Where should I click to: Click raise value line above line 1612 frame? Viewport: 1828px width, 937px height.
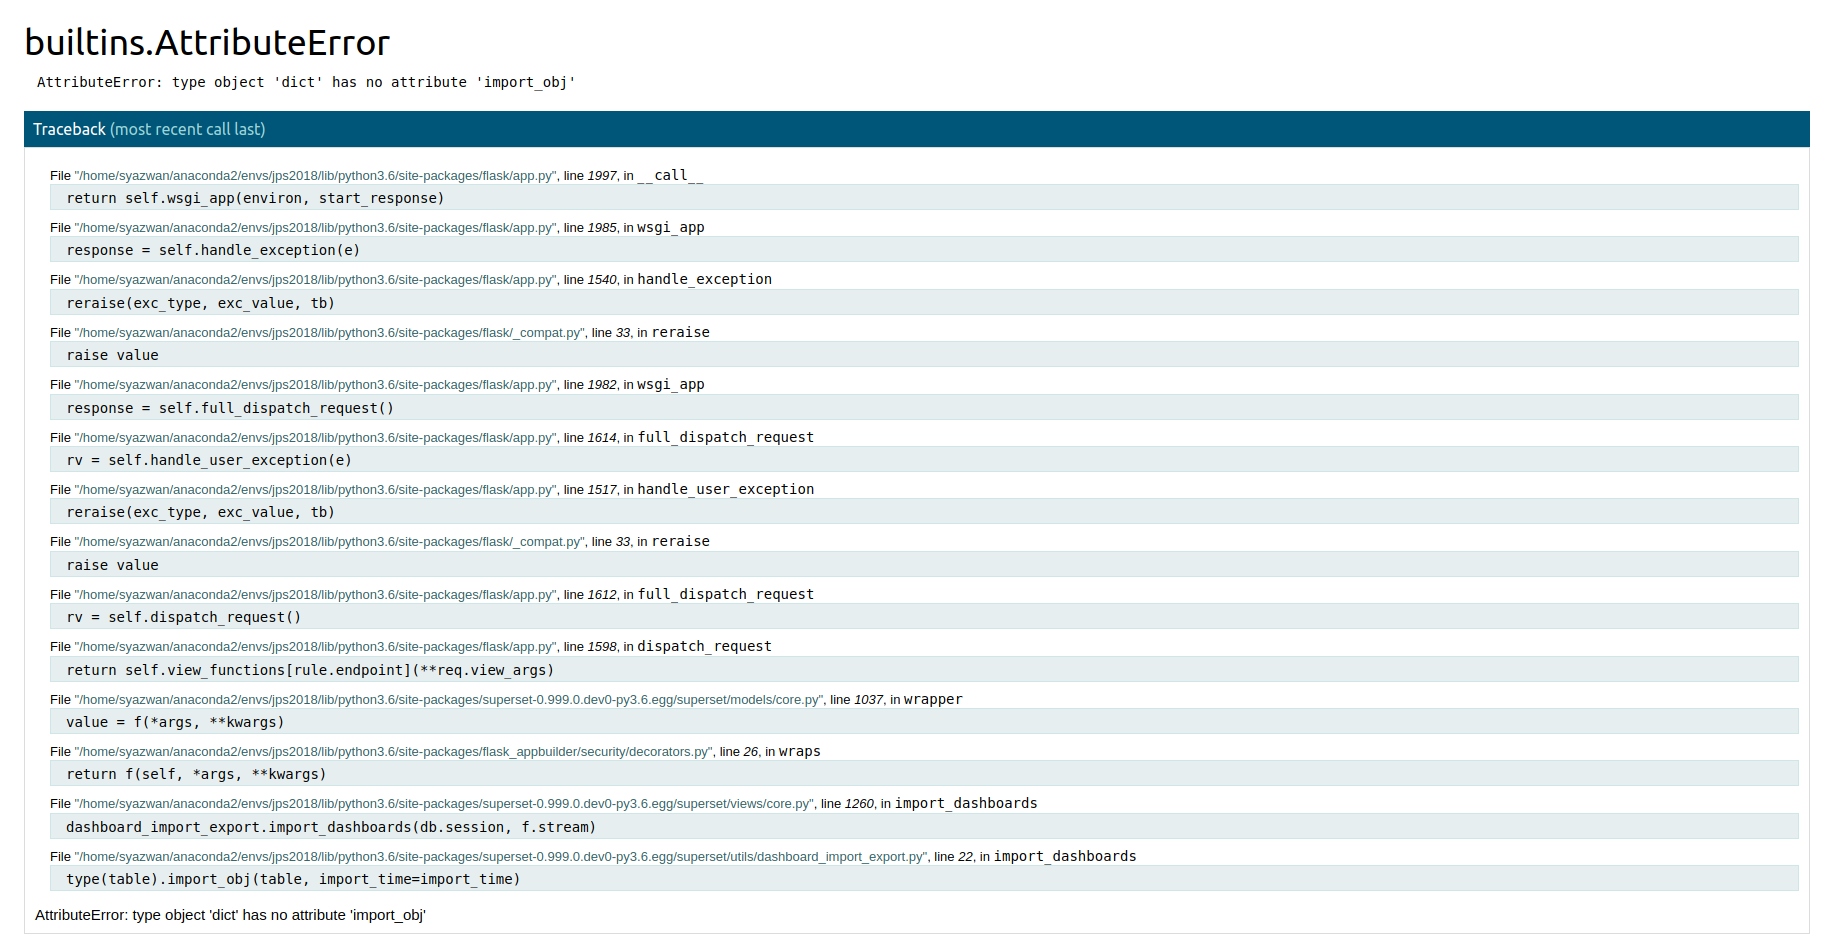[x=924, y=565]
